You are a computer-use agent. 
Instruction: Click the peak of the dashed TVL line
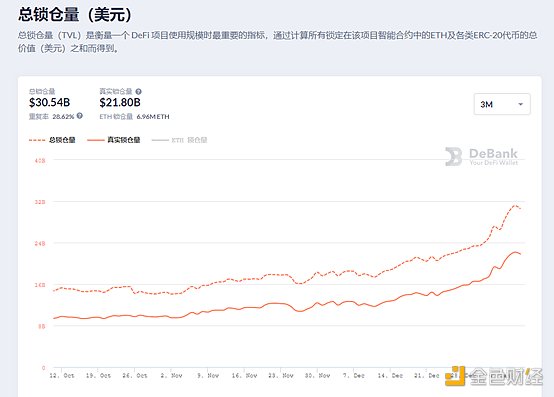click(x=515, y=205)
